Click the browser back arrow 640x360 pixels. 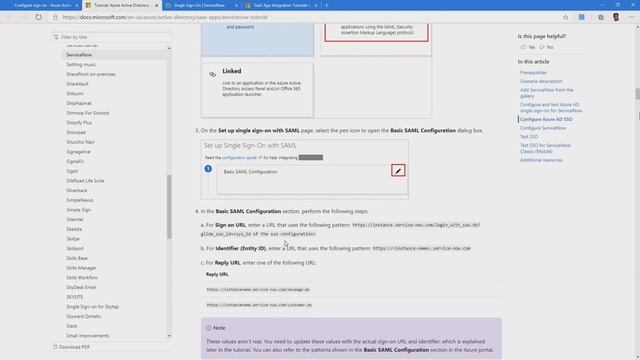click(9, 17)
